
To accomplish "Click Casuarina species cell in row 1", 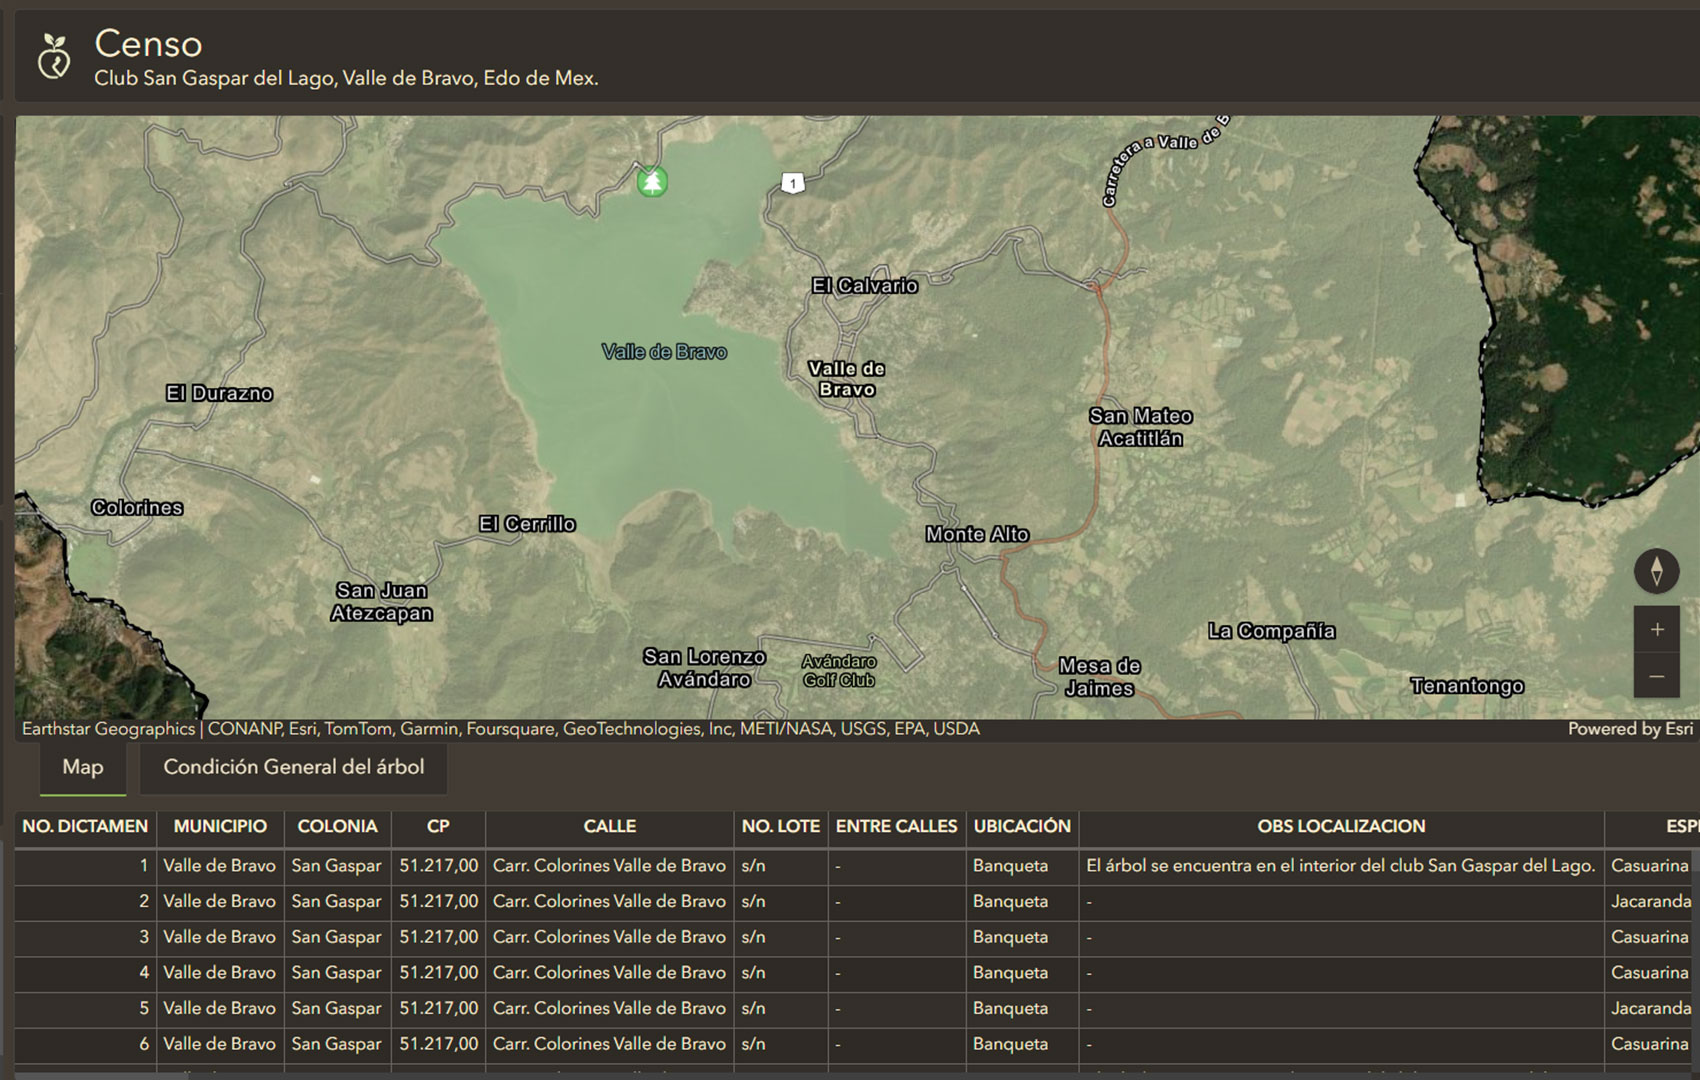I will [1650, 866].
